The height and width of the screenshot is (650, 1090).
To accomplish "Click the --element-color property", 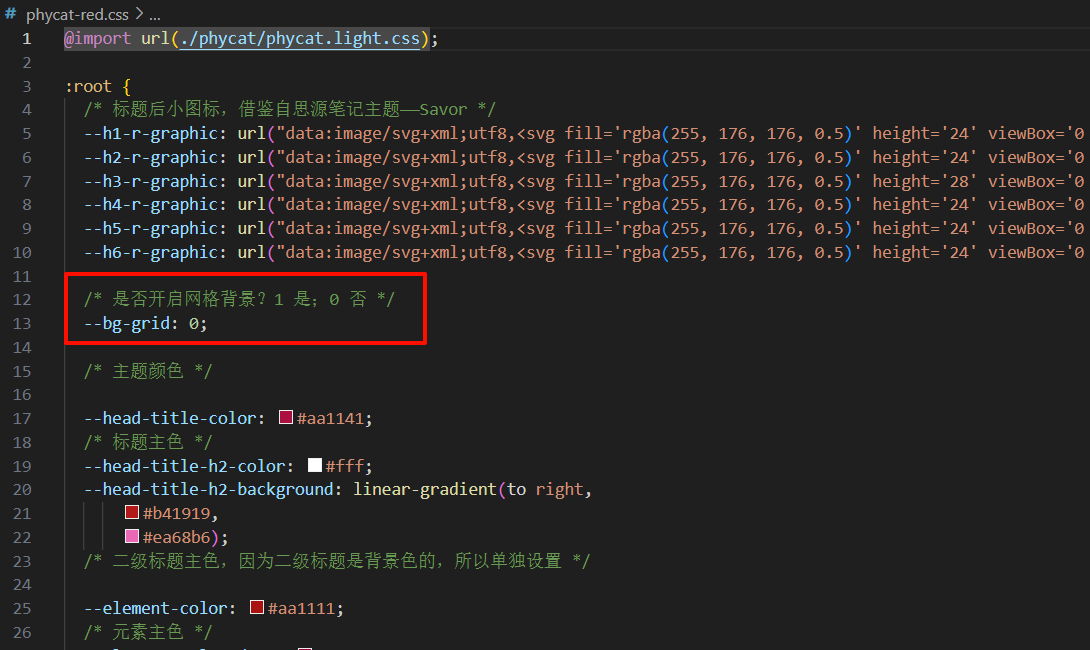I will pyautogui.click(x=156, y=608).
